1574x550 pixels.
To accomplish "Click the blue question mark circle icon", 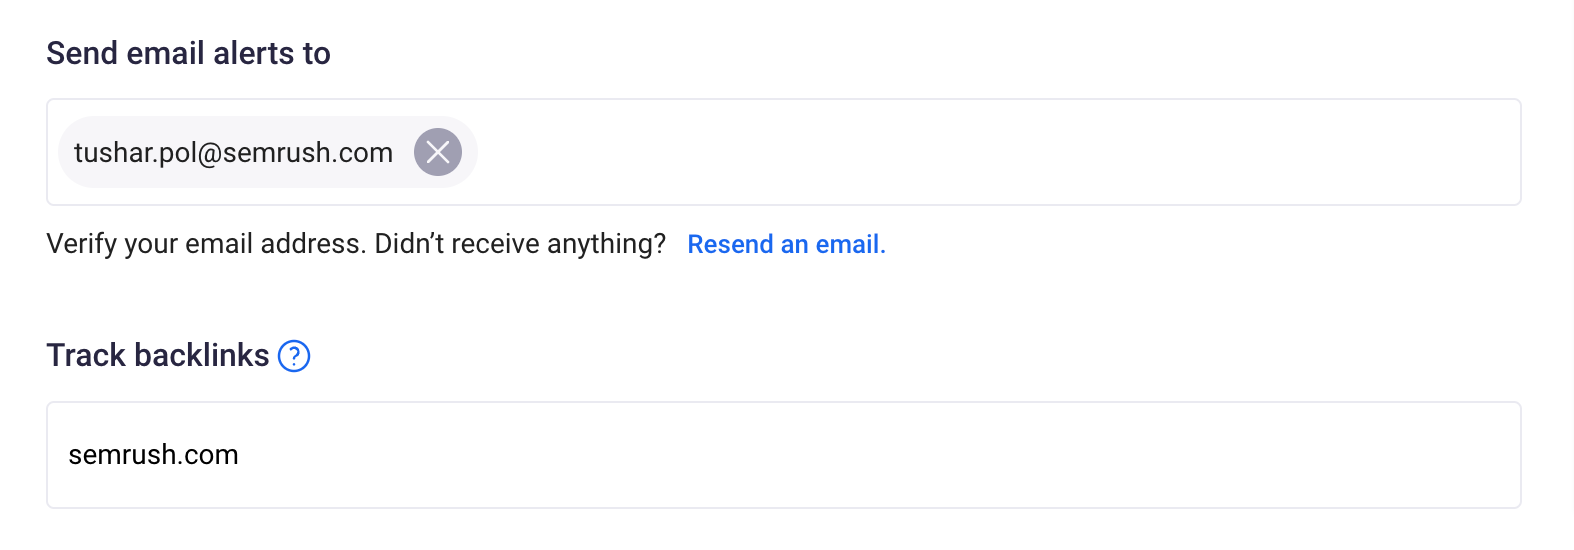I will (x=294, y=356).
